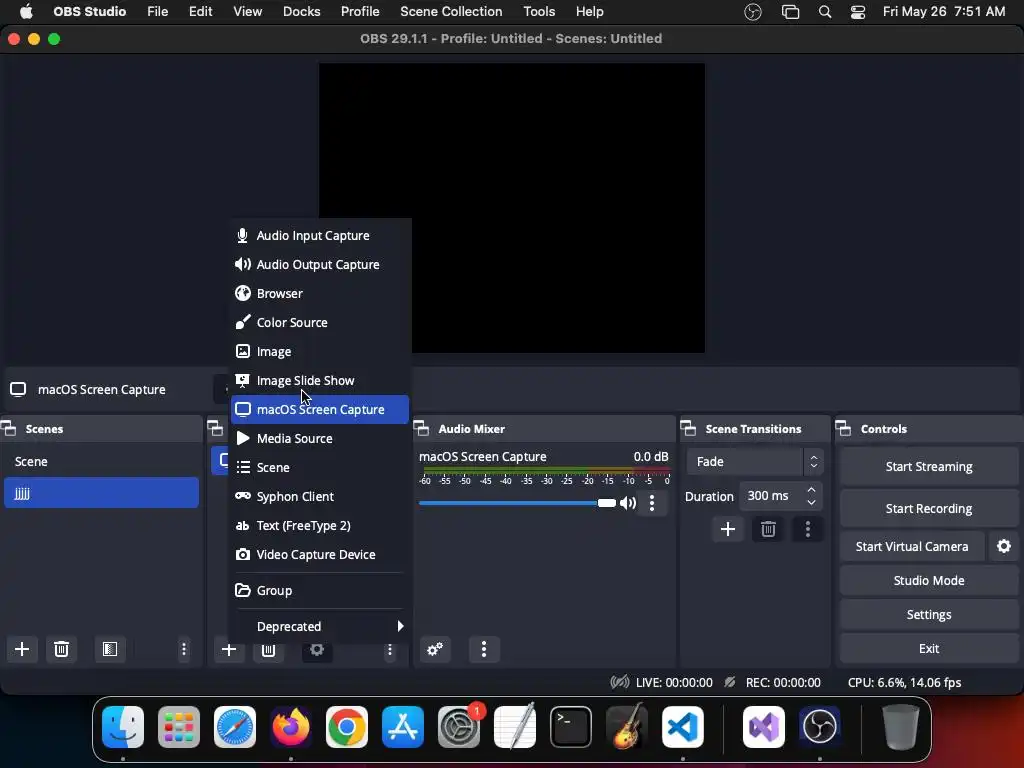Click Exit button in Controls
This screenshot has width=1024, height=768.
[929, 648]
